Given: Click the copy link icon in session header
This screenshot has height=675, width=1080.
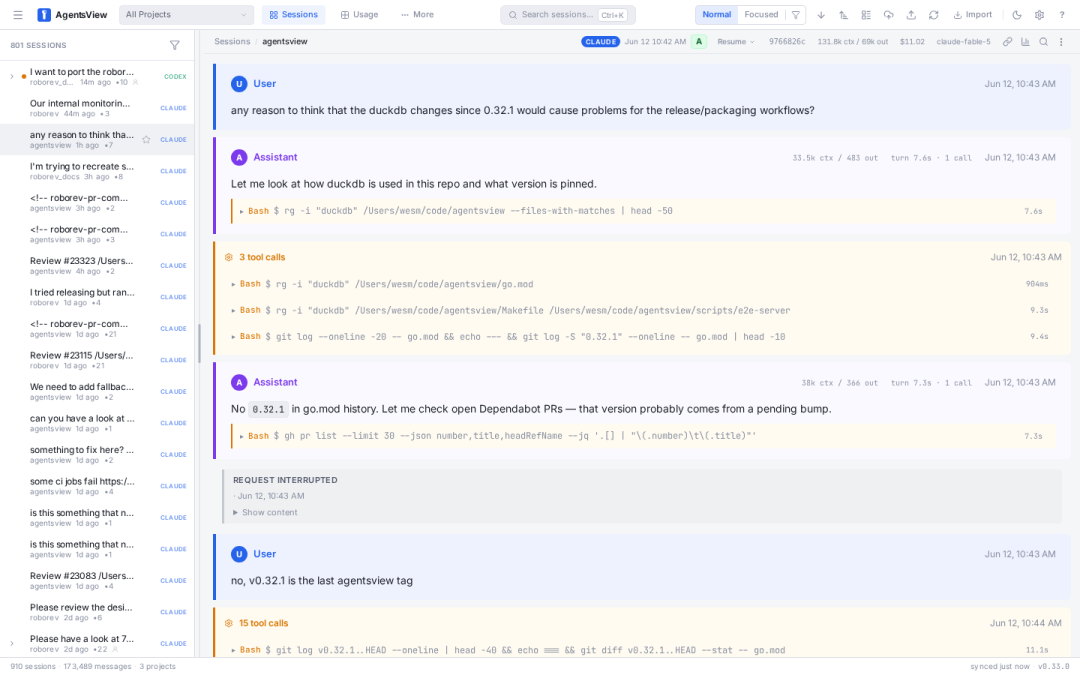Looking at the screenshot, I should pos(1007,42).
